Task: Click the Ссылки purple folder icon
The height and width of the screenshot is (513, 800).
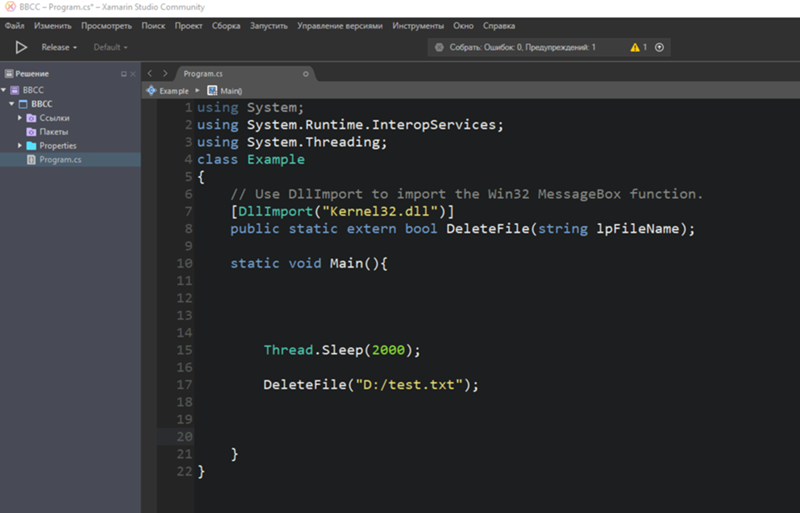Action: click(31, 118)
